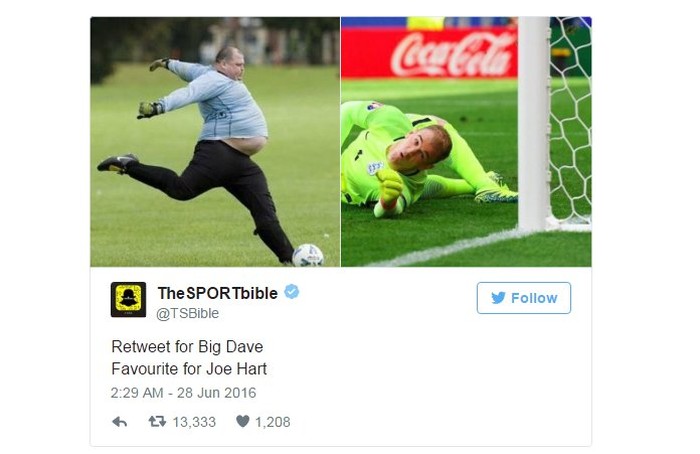This screenshot has height=454, width=700.
Task: Click the goalpost in the right photo
Action: point(533,124)
